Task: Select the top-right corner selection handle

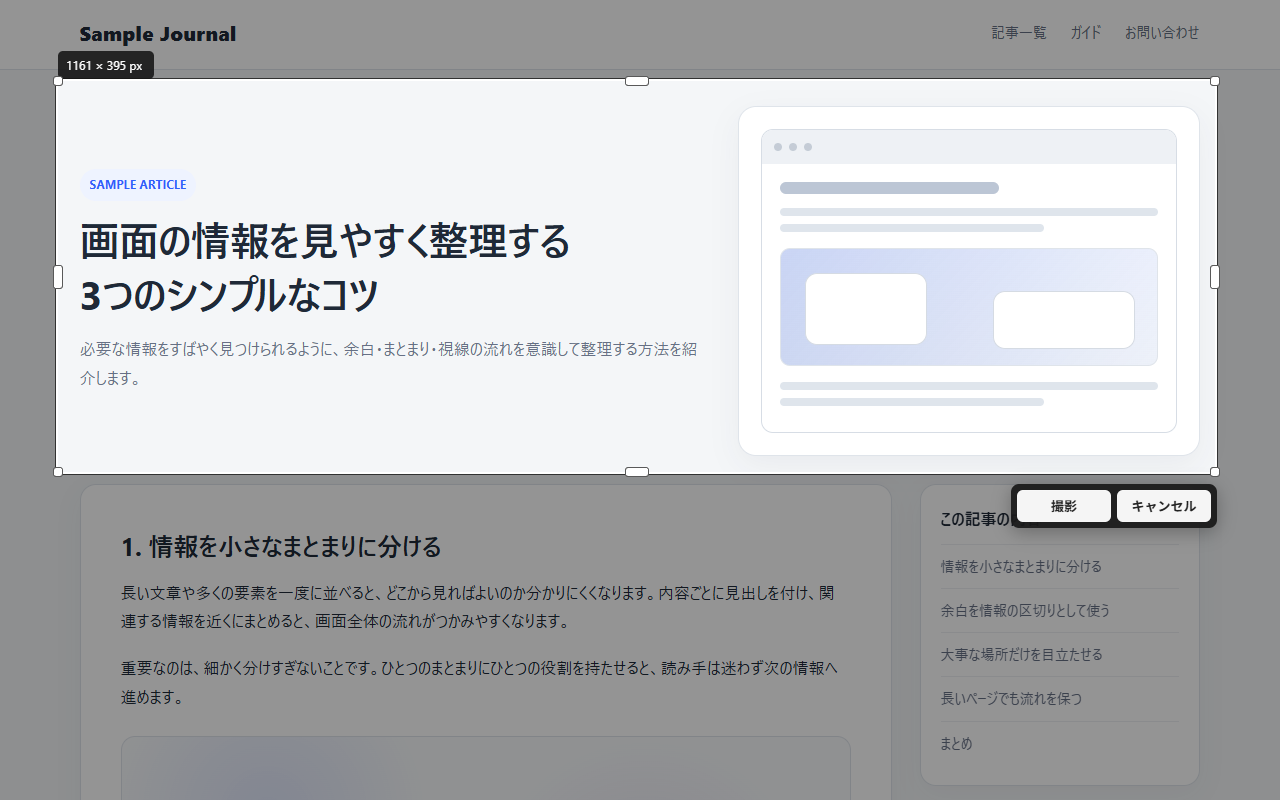Action: click(x=1215, y=81)
